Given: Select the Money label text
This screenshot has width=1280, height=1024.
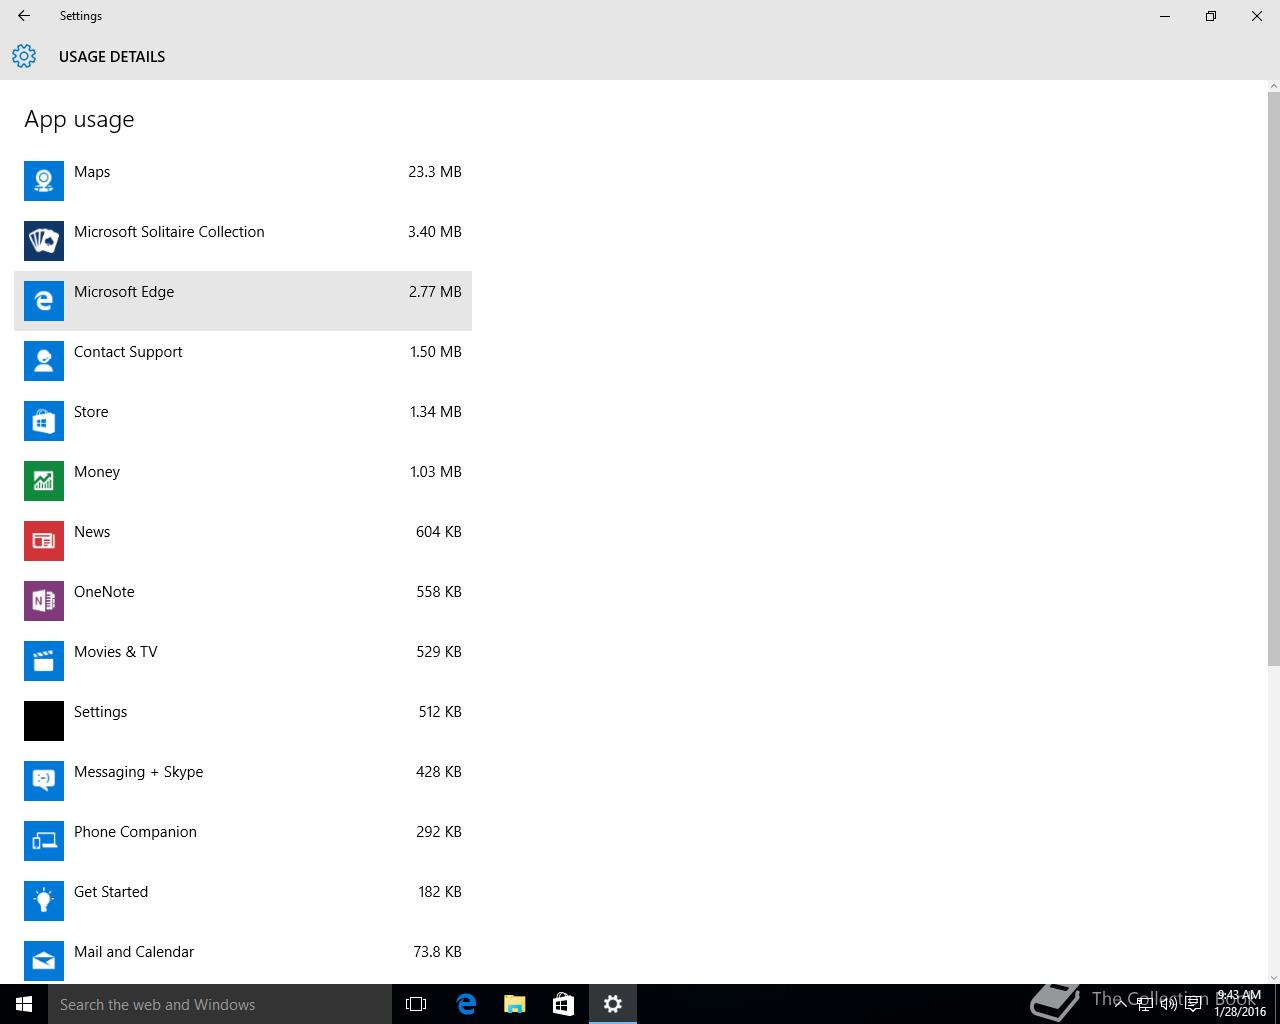Looking at the screenshot, I should click(x=97, y=472).
